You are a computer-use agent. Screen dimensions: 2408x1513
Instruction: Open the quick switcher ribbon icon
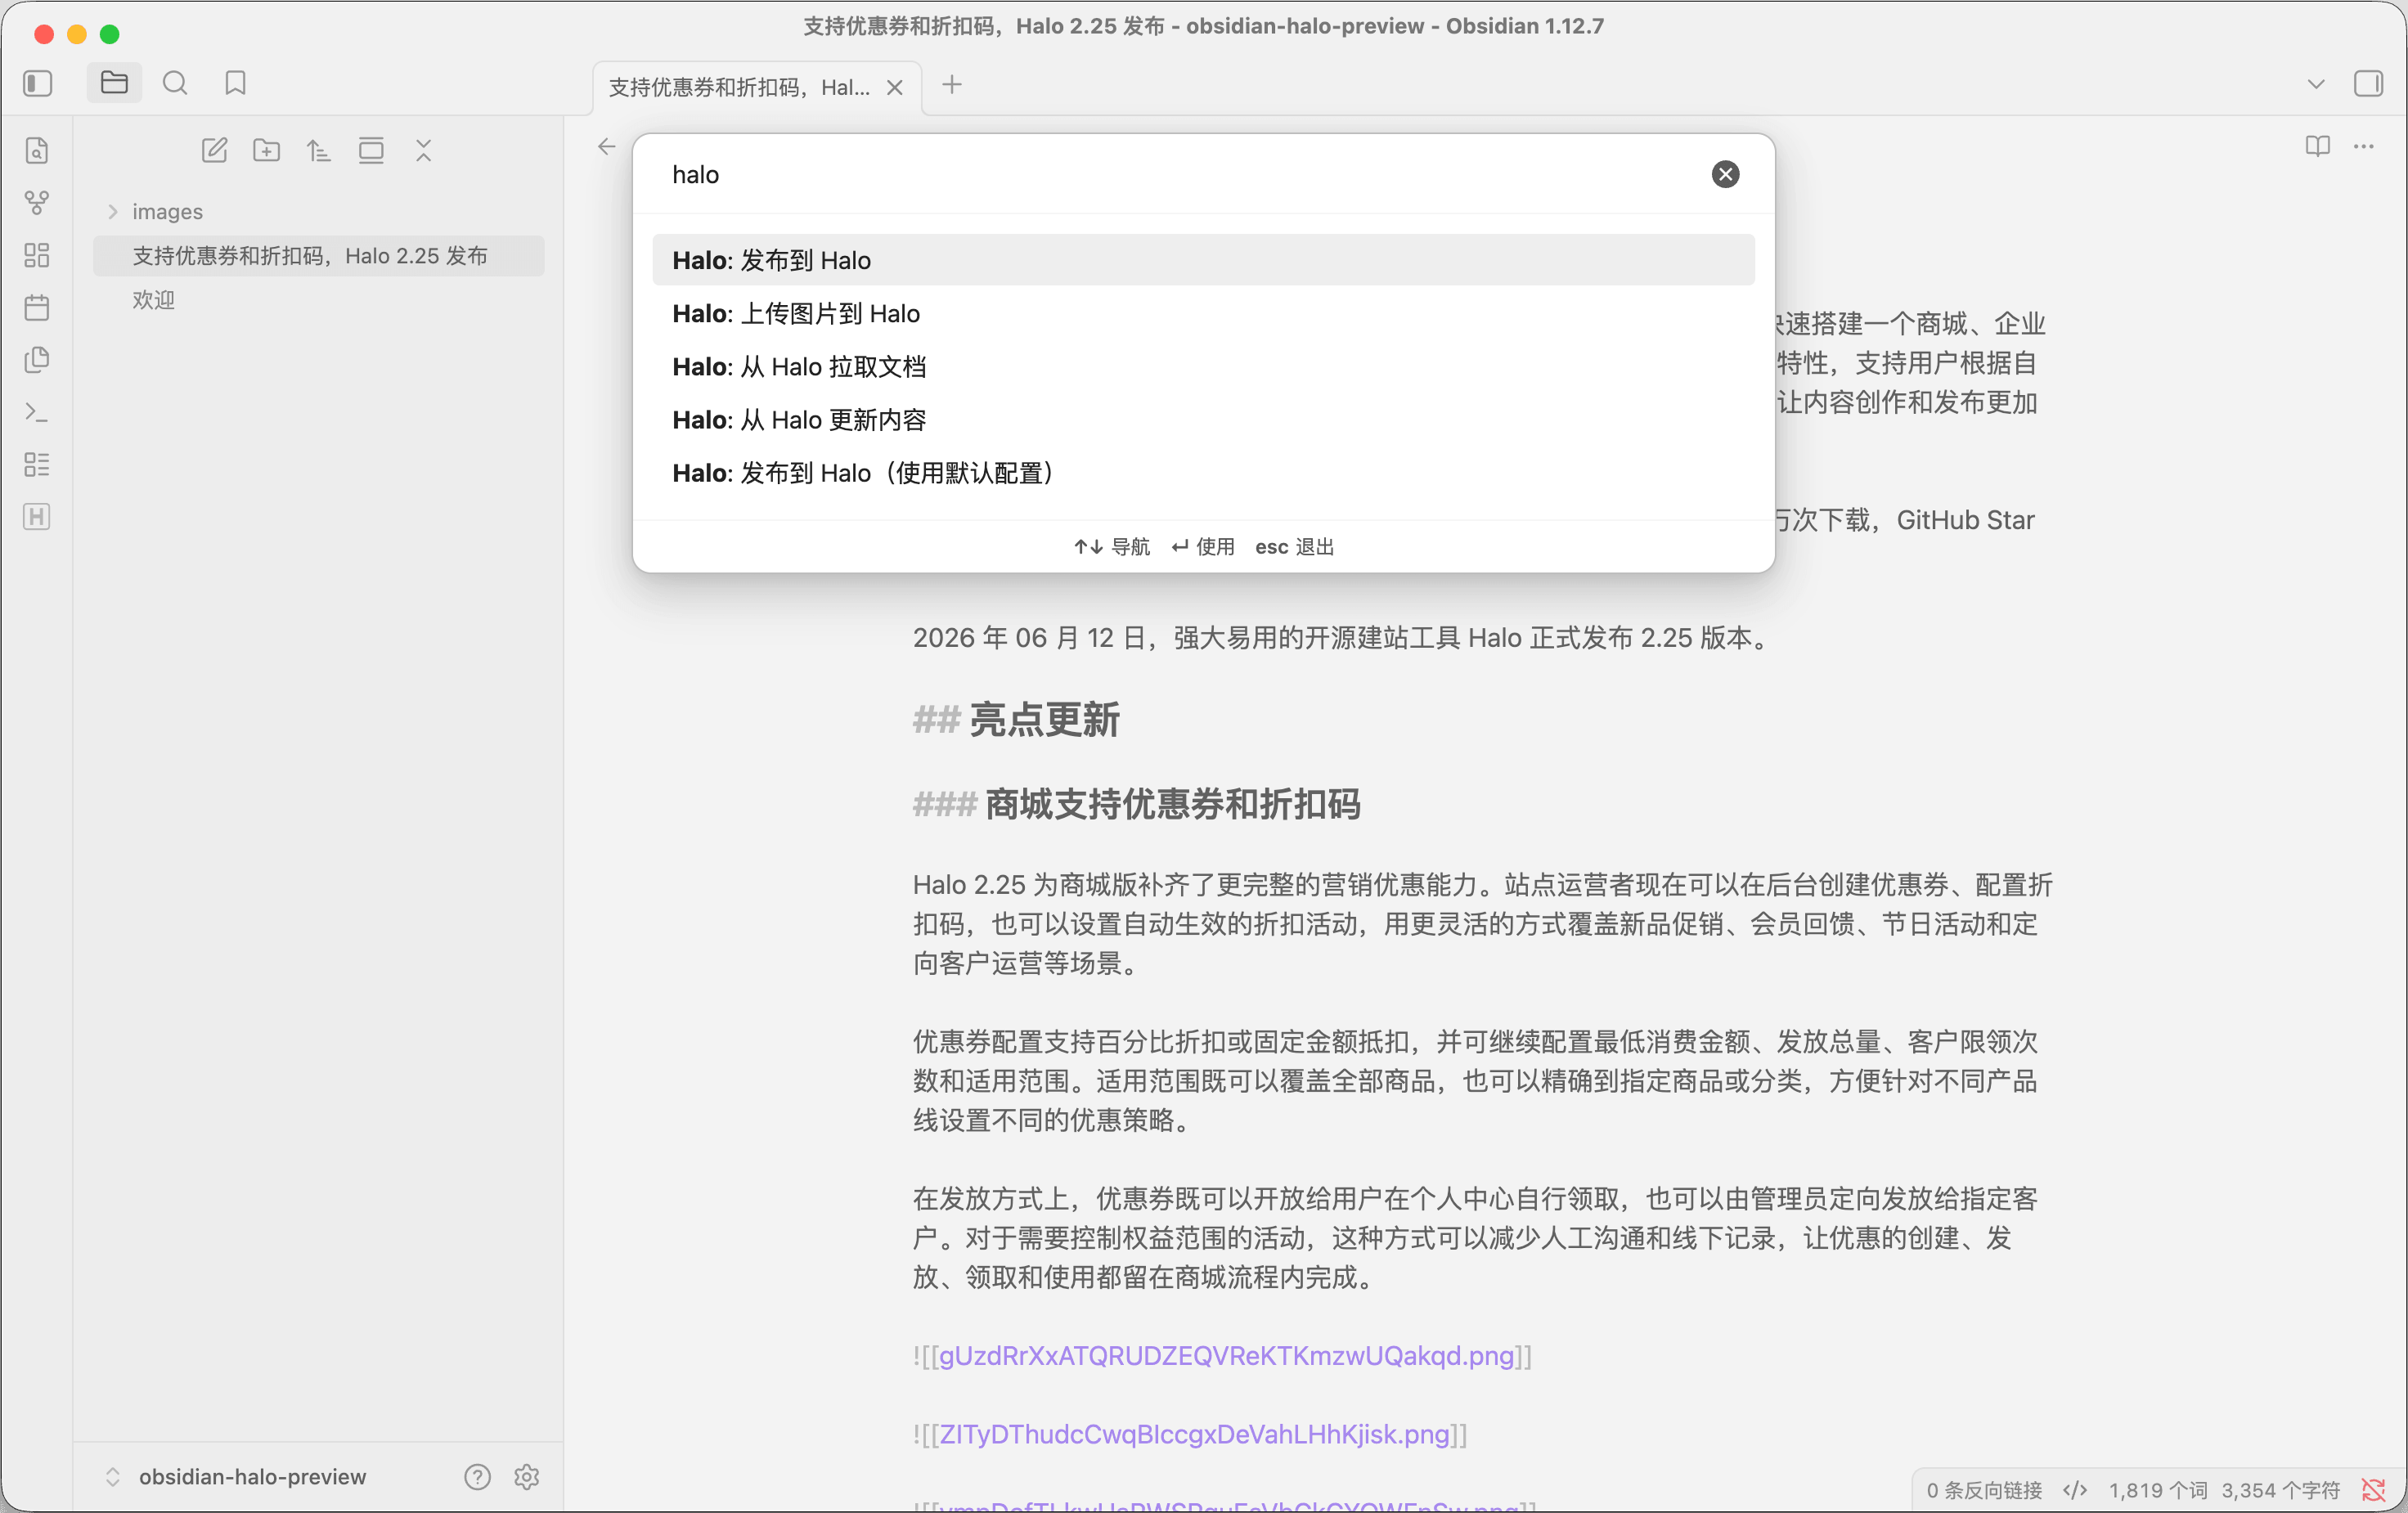[37, 151]
